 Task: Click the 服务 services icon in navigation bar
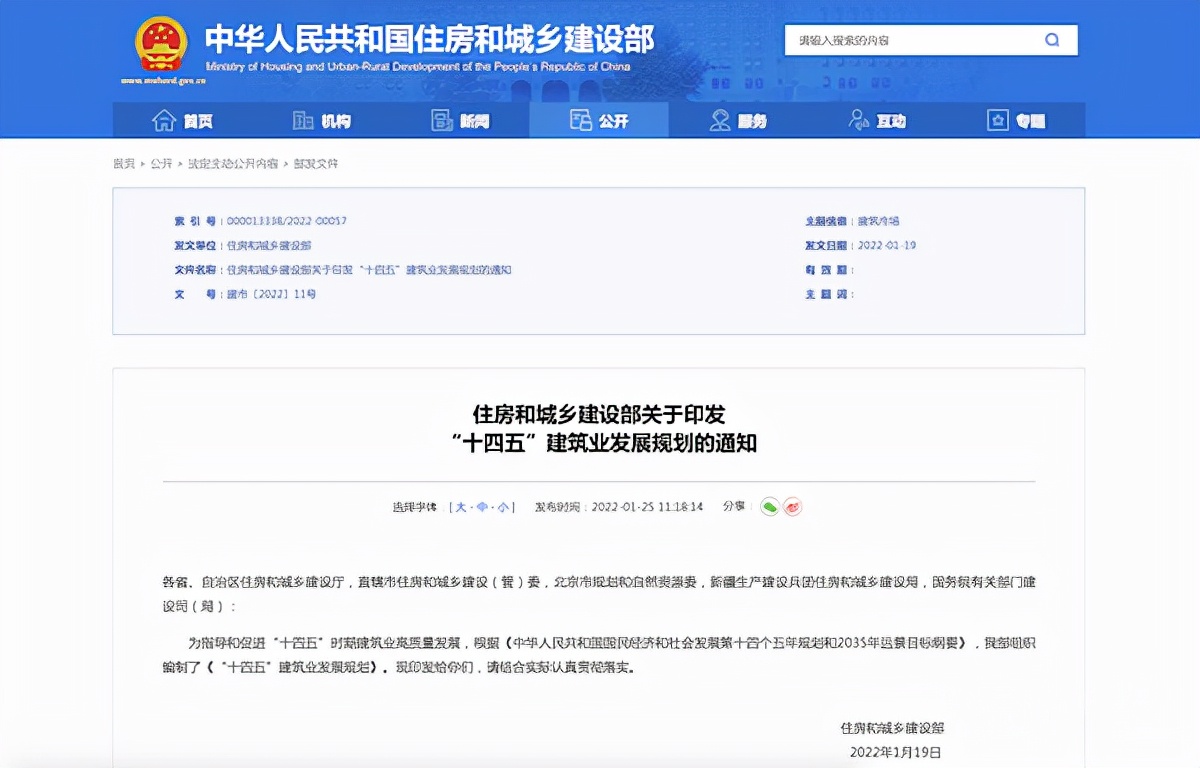tap(718, 119)
